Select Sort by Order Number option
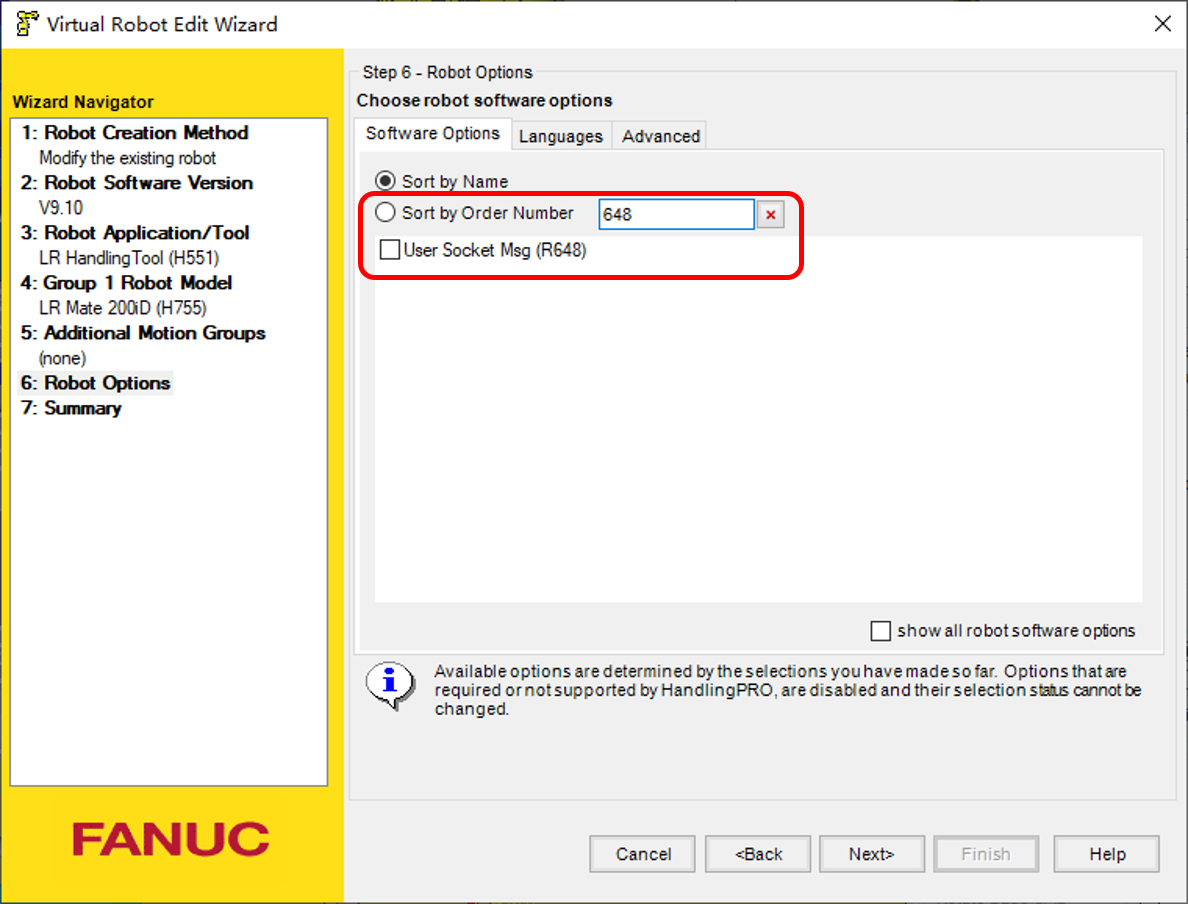This screenshot has height=904, width=1188. point(385,213)
